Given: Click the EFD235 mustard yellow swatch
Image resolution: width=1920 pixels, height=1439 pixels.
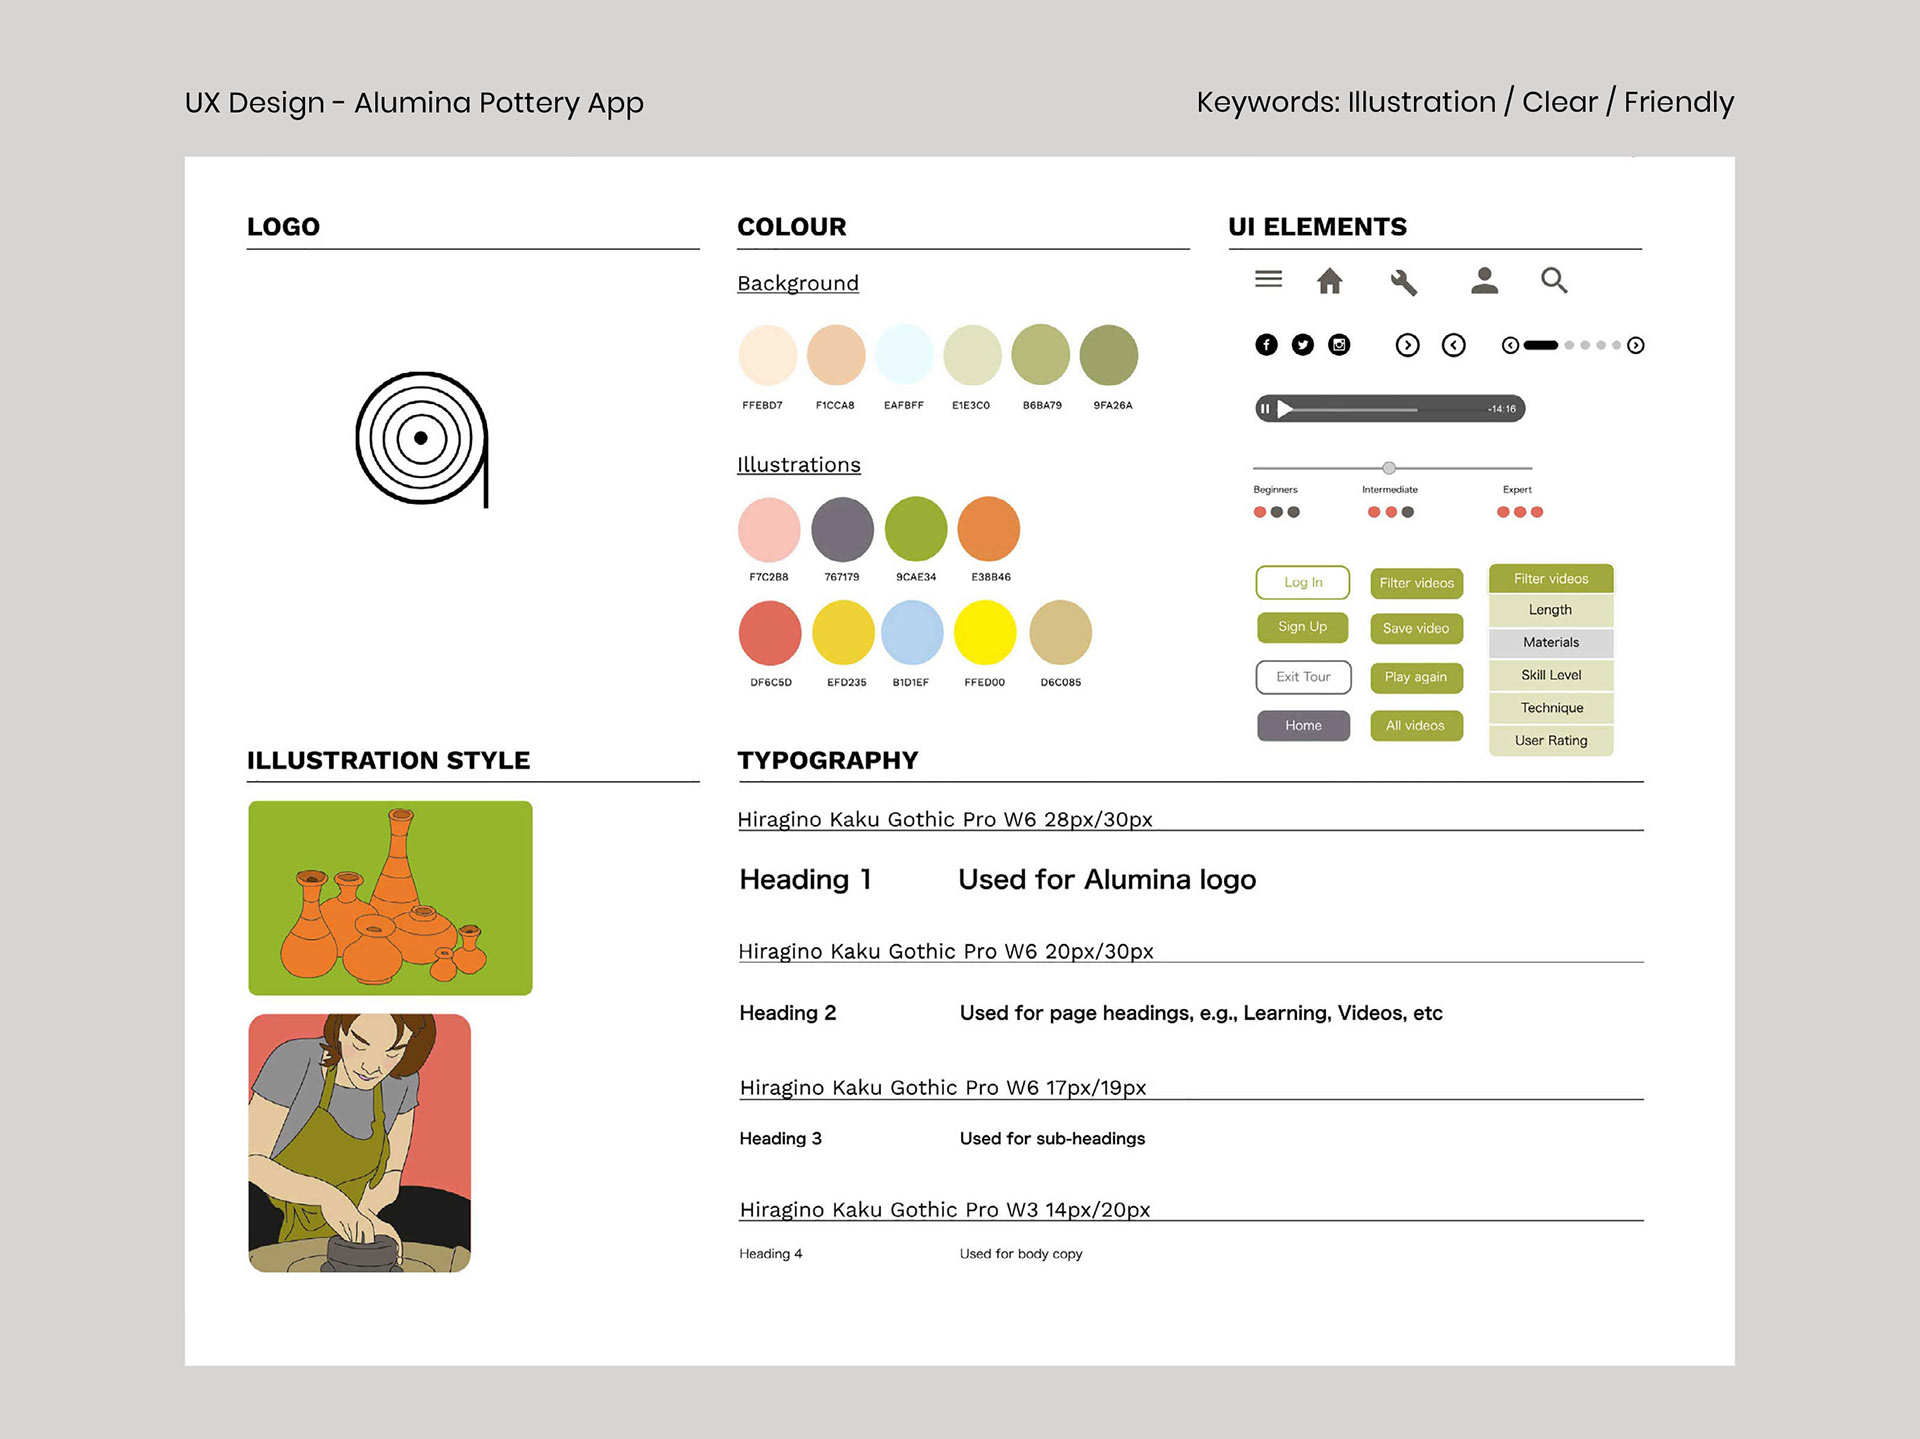Looking at the screenshot, I should tap(843, 633).
